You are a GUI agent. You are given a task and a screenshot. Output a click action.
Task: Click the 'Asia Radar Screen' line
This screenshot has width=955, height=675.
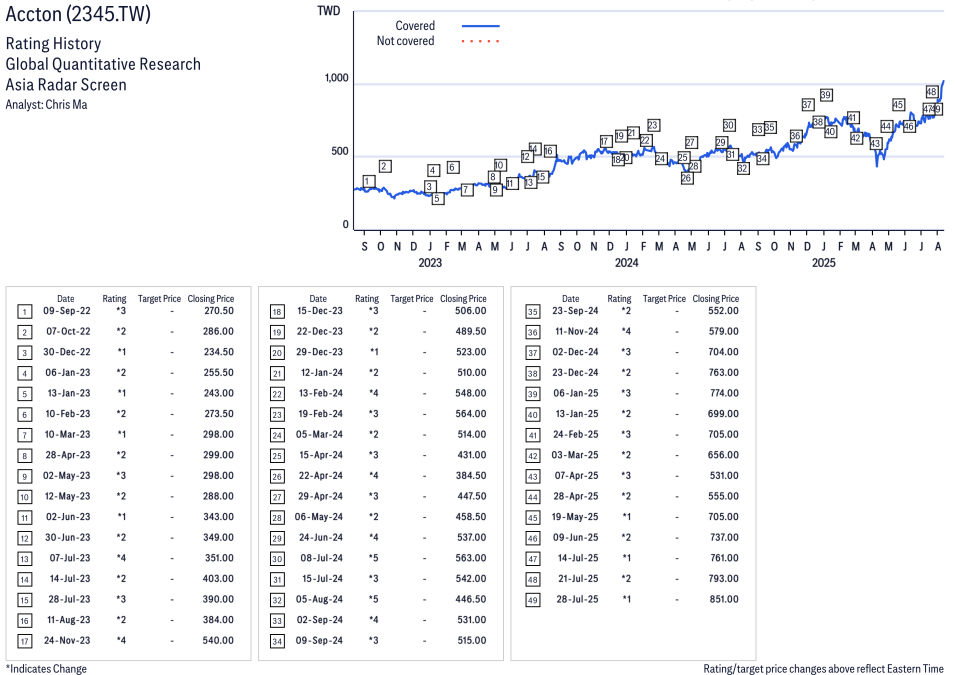coord(66,85)
